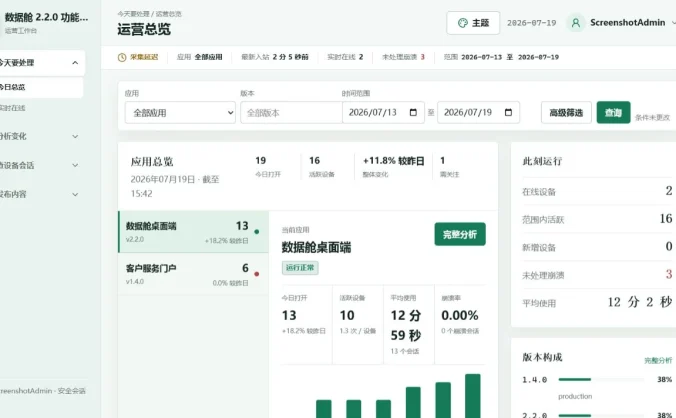The image size is (676, 418).
Task: Expand the 设备会话 sidebar section
Action: 75,165
